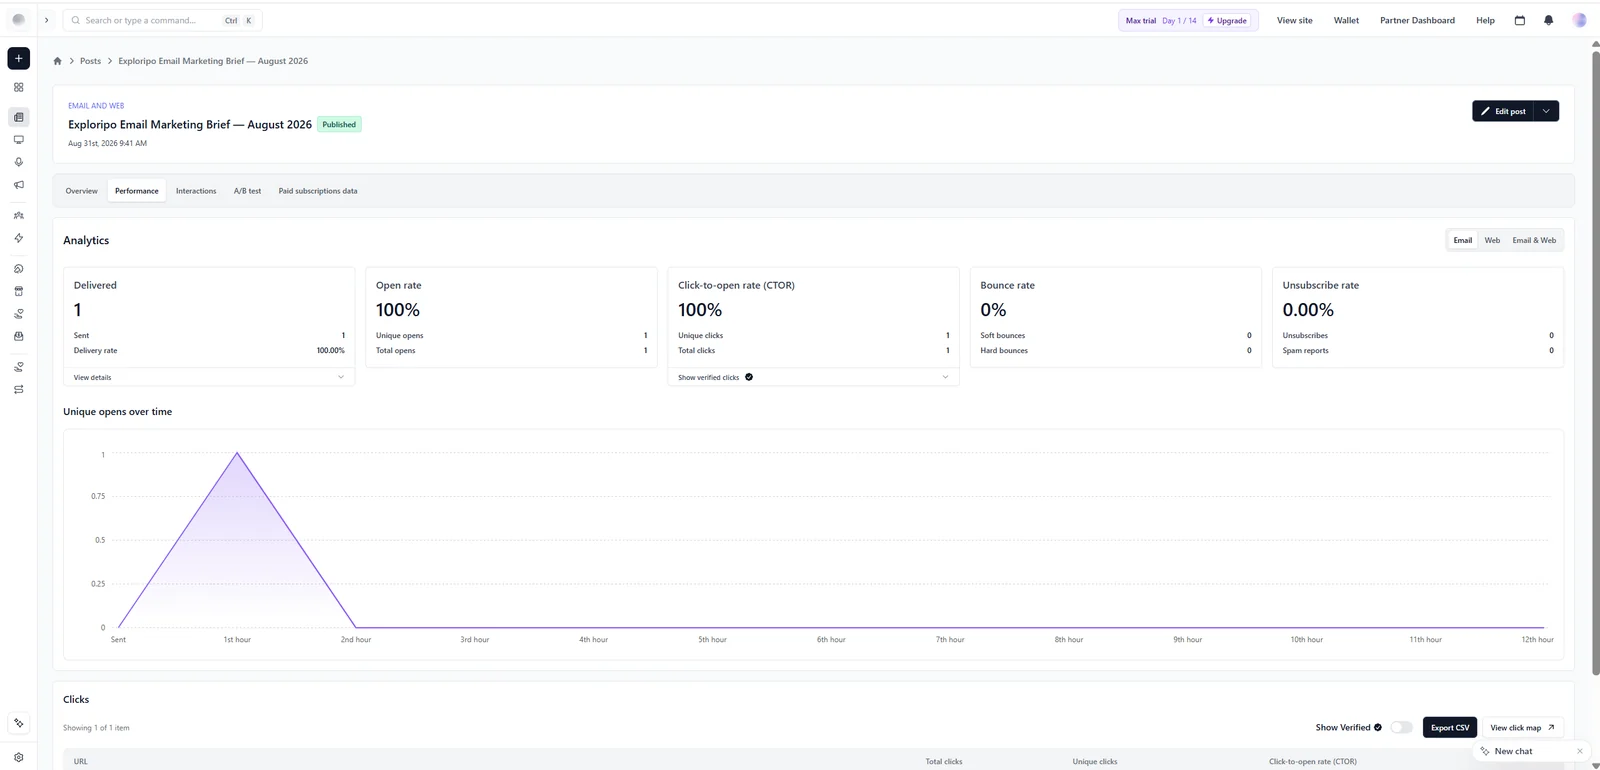Click Posts in the breadcrumb

pos(90,61)
